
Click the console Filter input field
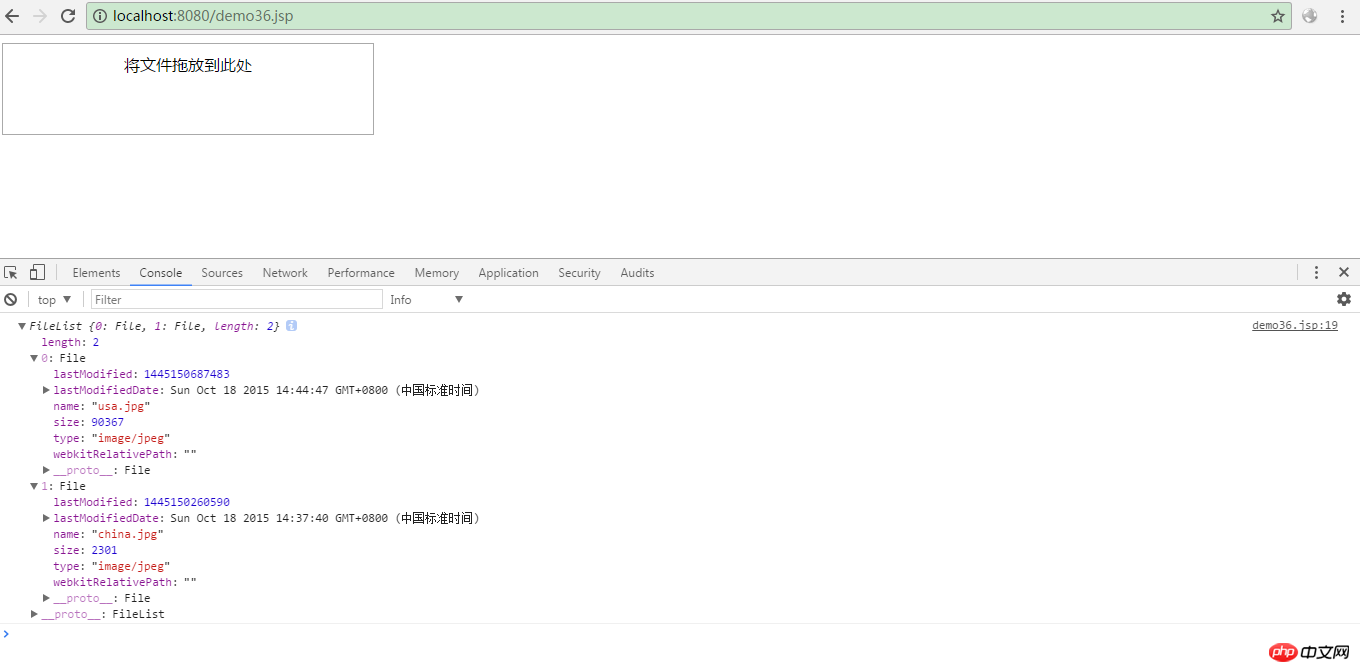237,299
